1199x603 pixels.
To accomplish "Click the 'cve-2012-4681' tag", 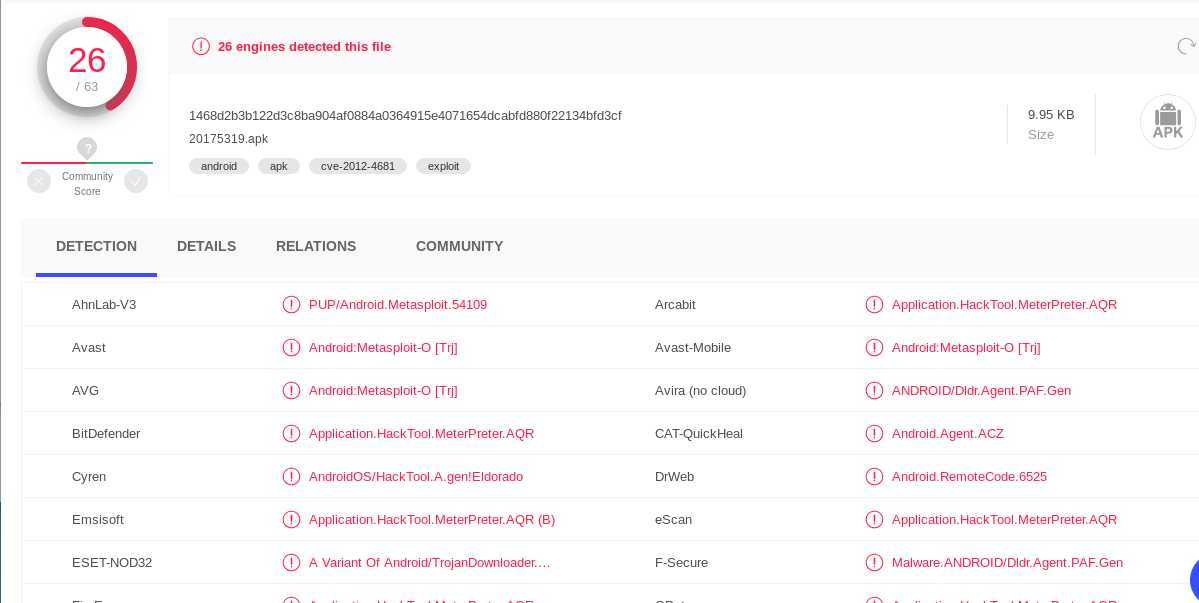I will pos(358,166).
